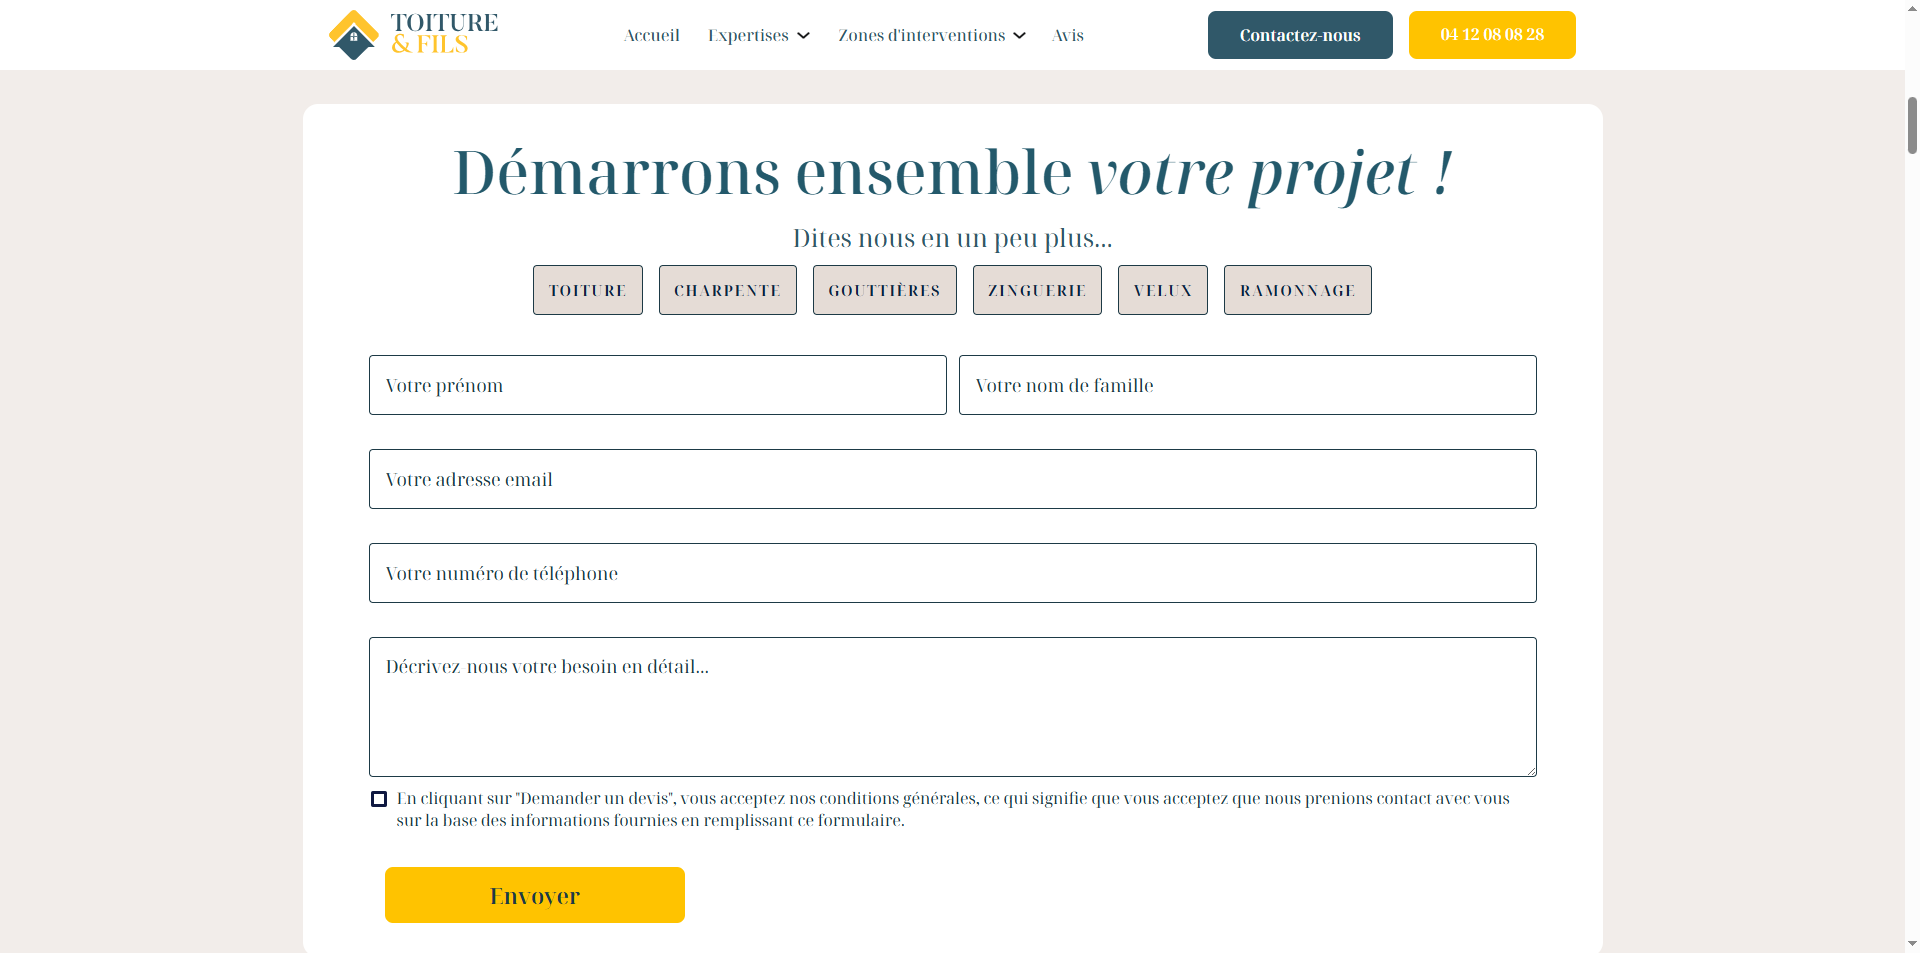1920x953 pixels.
Task: Choose the GOUTTIÈRES service option
Action: tap(884, 290)
